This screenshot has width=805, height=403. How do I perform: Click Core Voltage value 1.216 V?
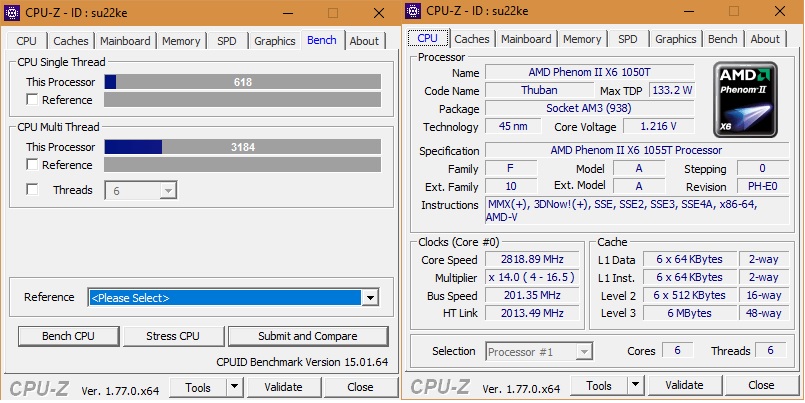[x=659, y=126]
